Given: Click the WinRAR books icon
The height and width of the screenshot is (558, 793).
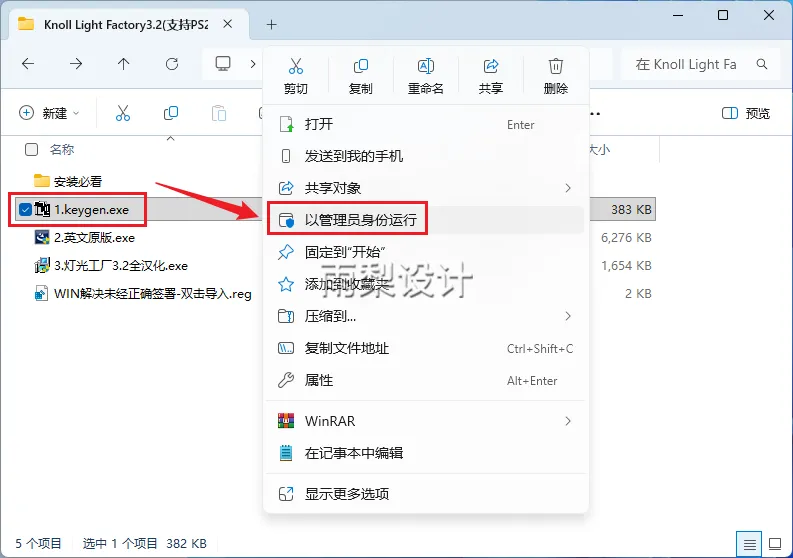Looking at the screenshot, I should click(286, 421).
